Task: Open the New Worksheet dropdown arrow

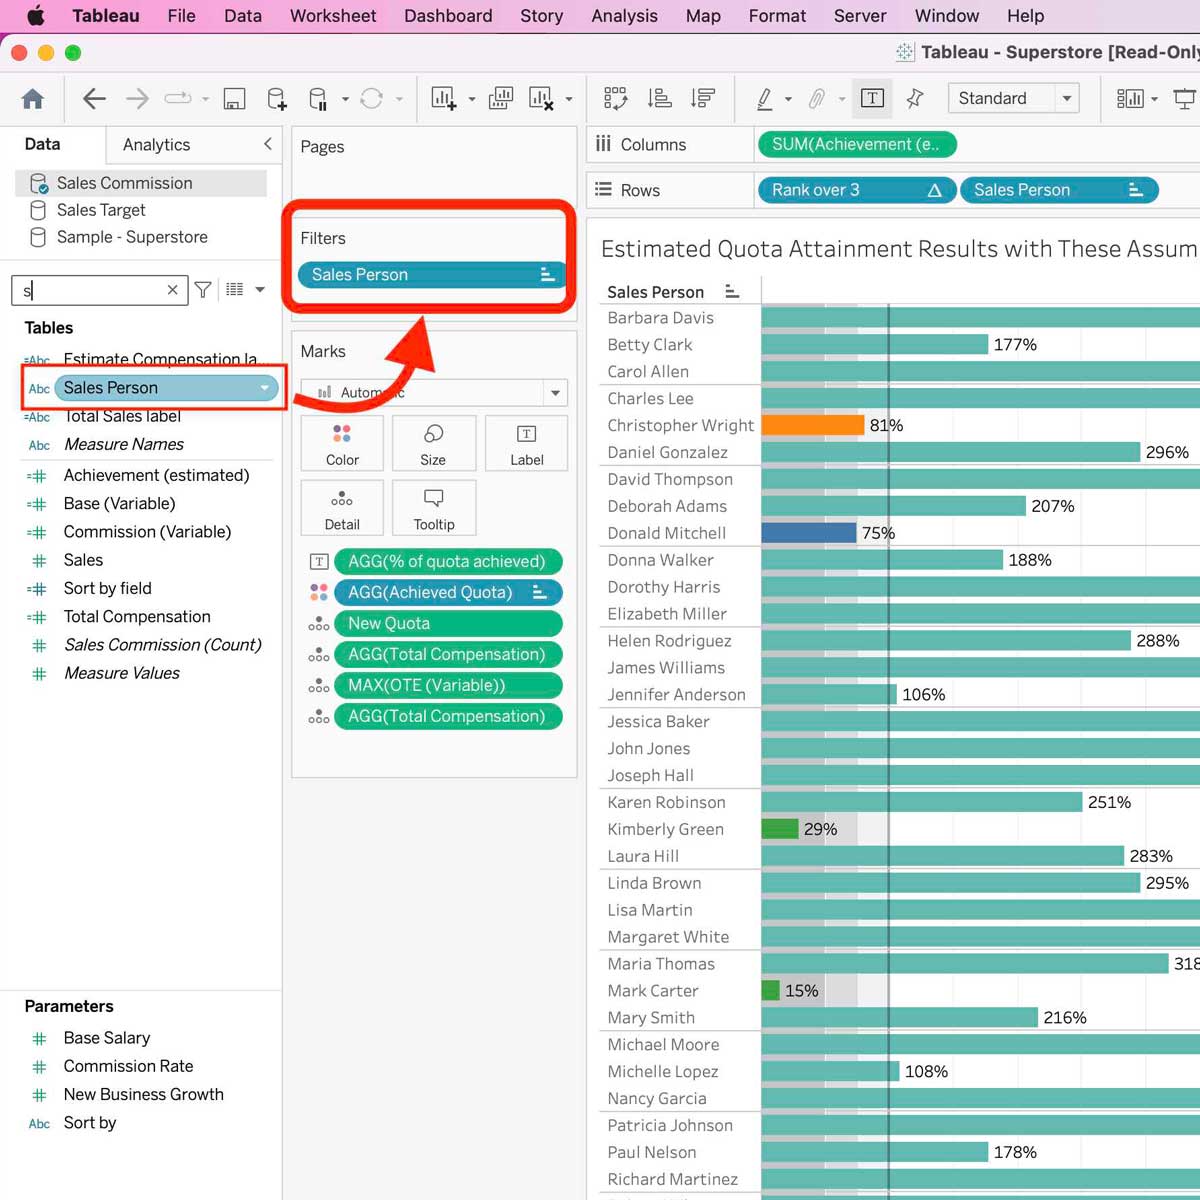Action: pos(471,100)
